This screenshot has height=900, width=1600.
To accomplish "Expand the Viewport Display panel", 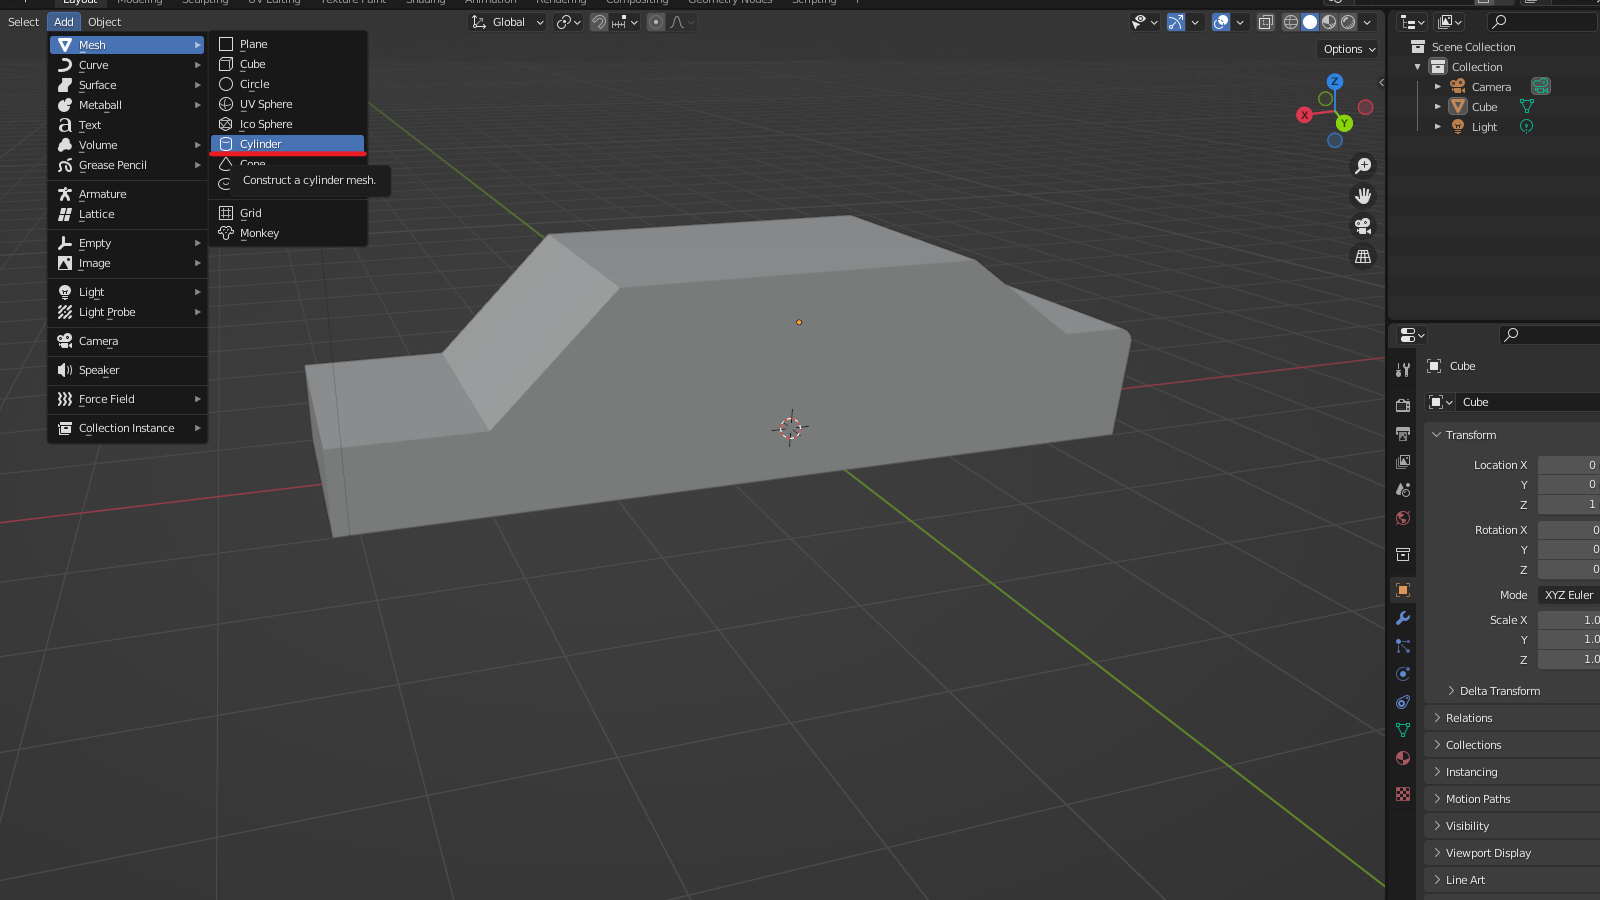I will [1512, 853].
